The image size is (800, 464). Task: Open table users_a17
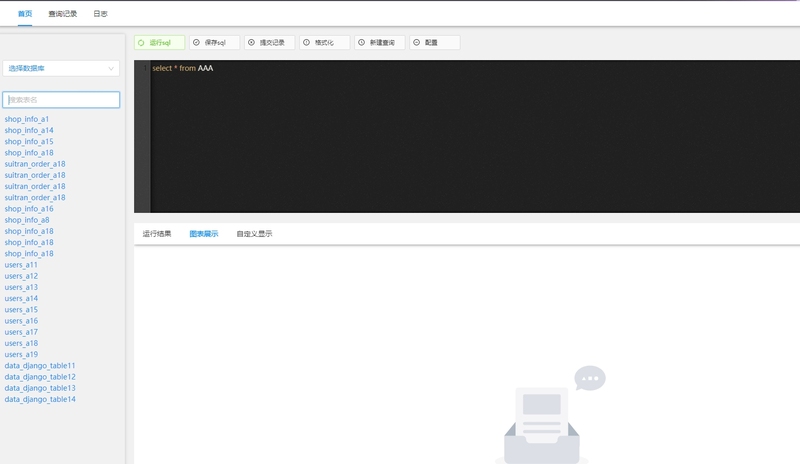tap(21, 332)
